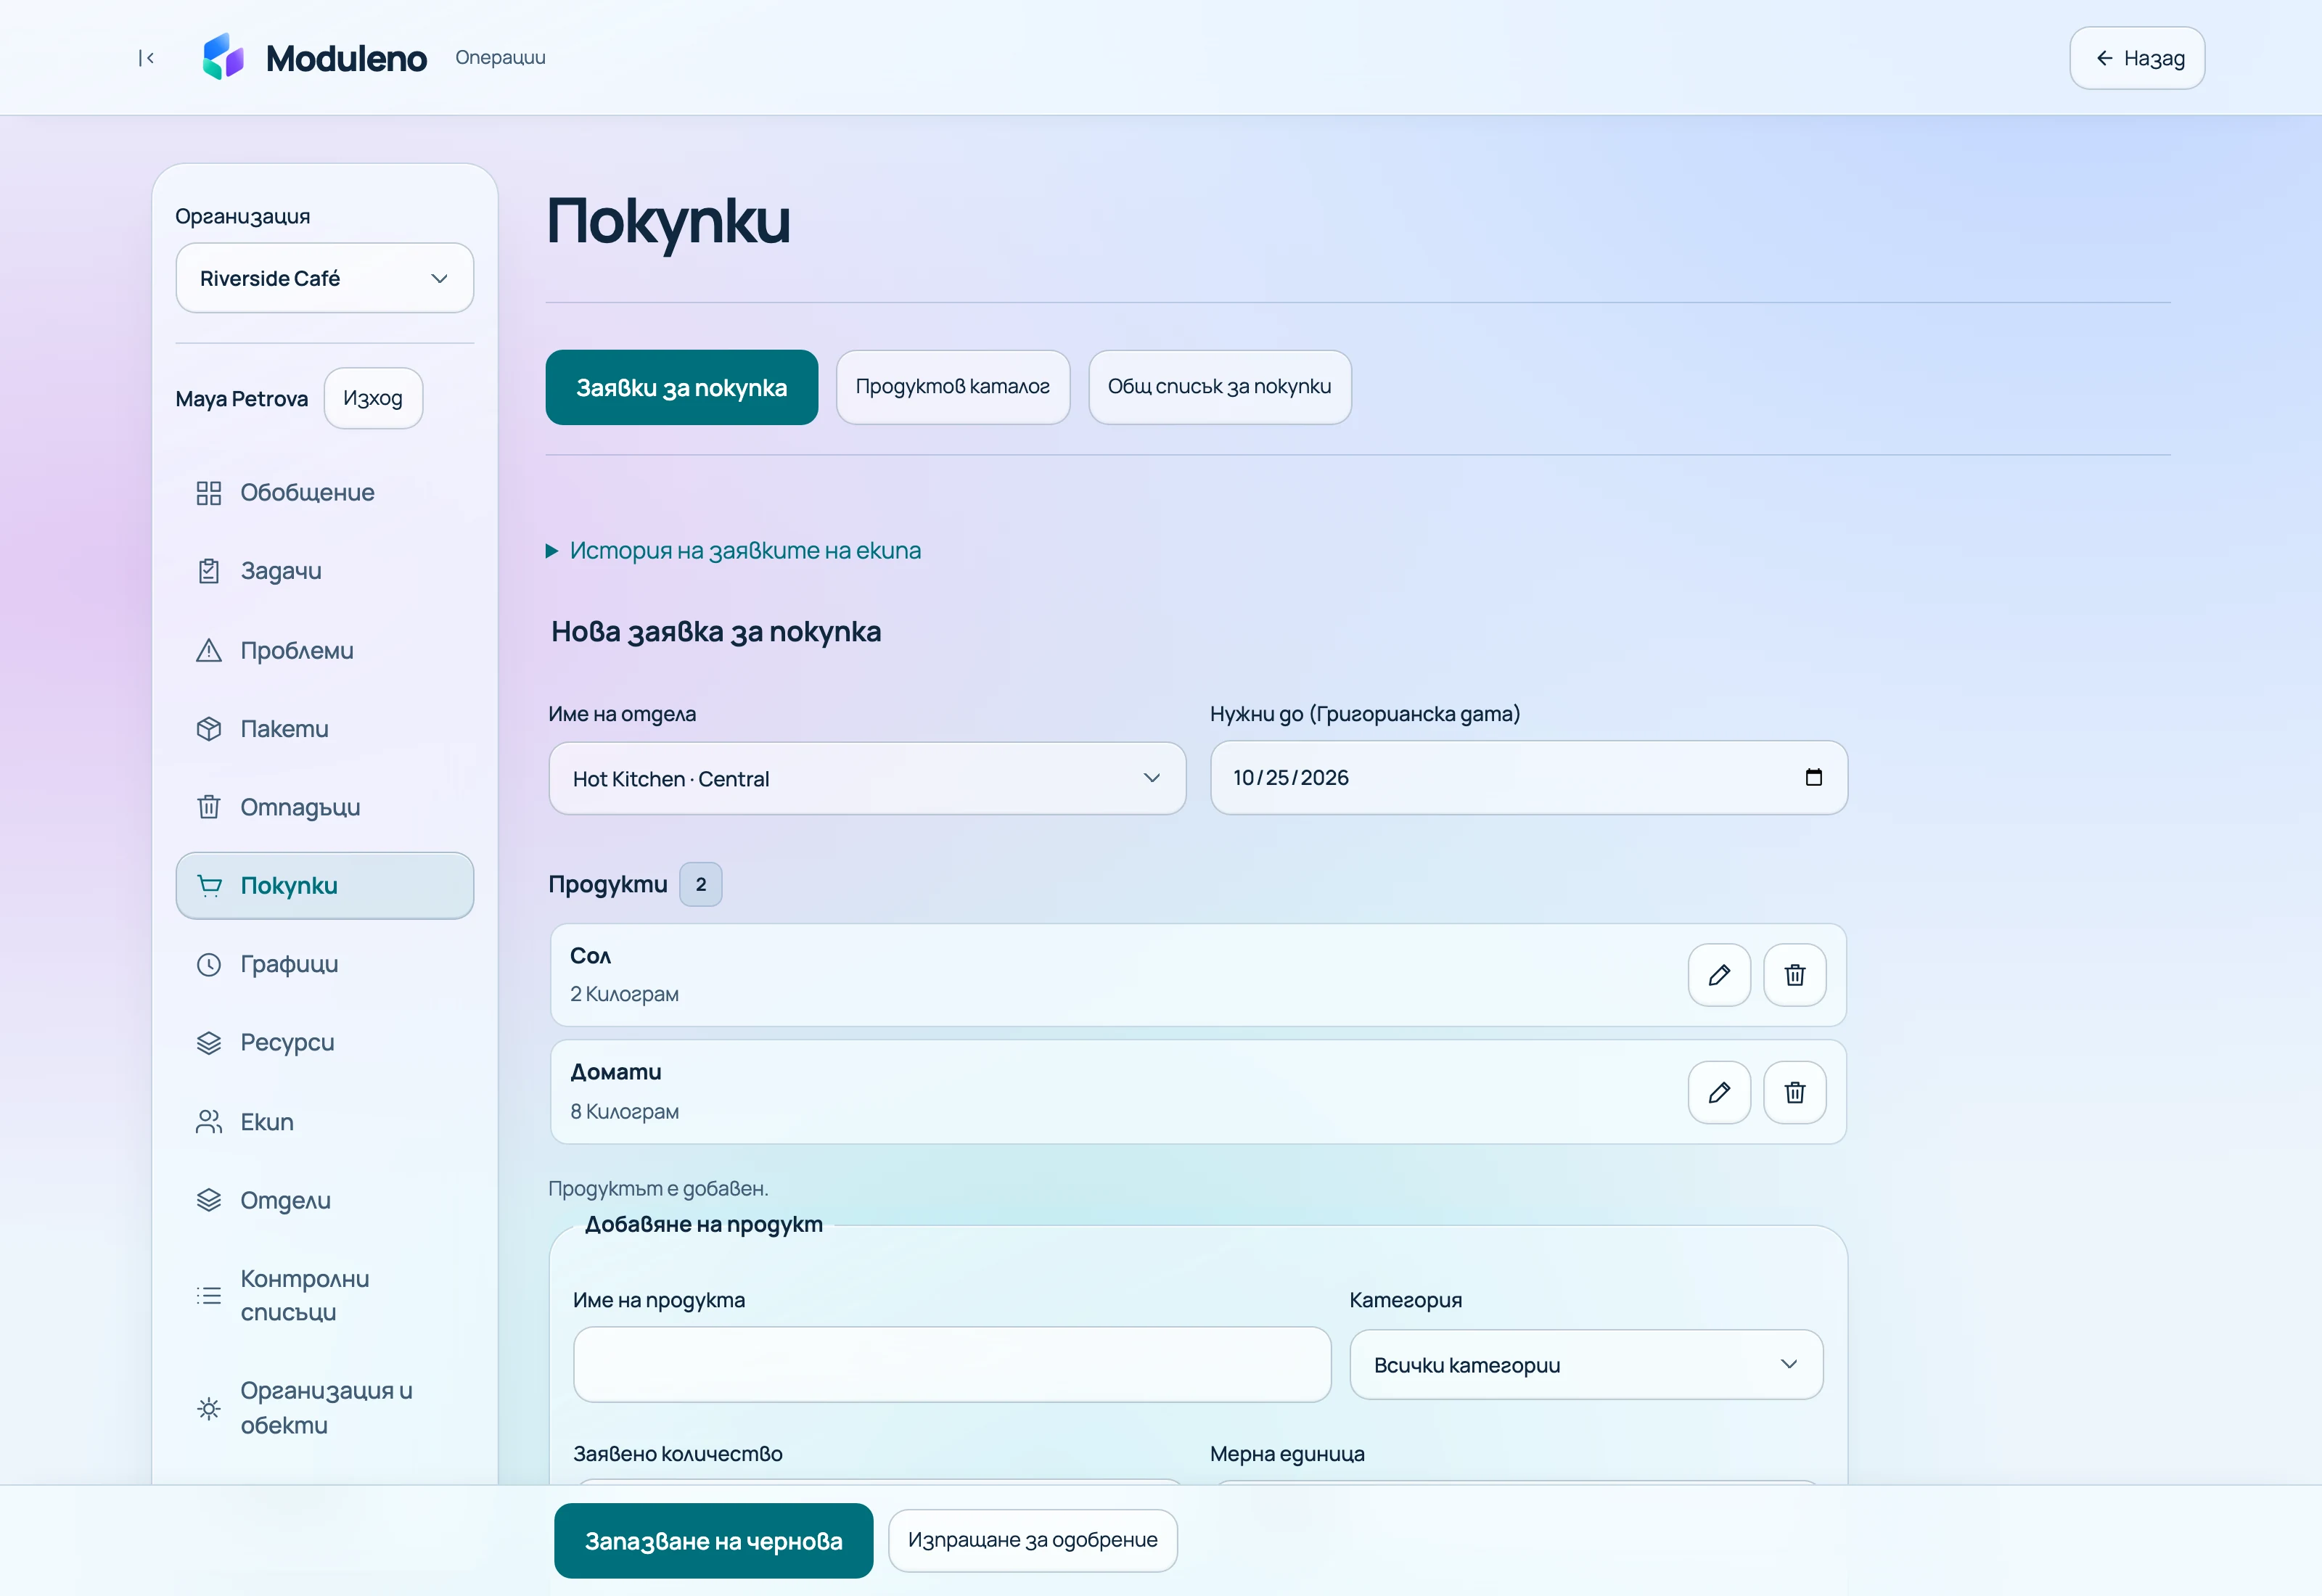Click the Покупки cart icon
Viewport: 2322px width, 1596px height.
tap(208, 886)
